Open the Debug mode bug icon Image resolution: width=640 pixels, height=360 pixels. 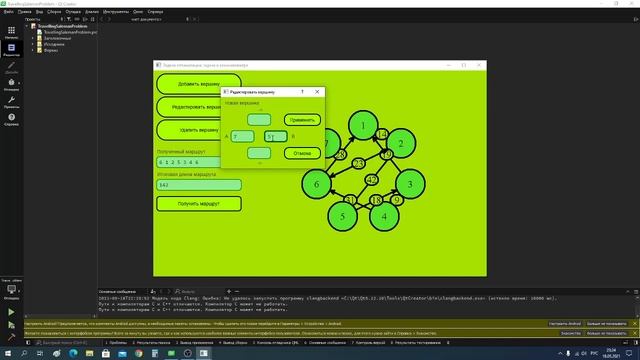11,82
